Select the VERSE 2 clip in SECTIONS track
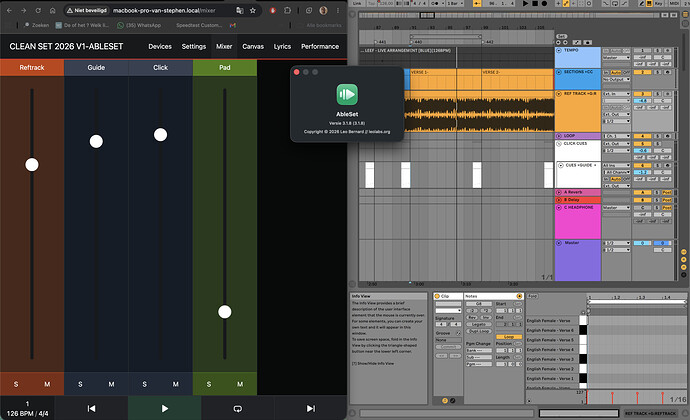This screenshot has width=690, height=420. (x=517, y=79)
